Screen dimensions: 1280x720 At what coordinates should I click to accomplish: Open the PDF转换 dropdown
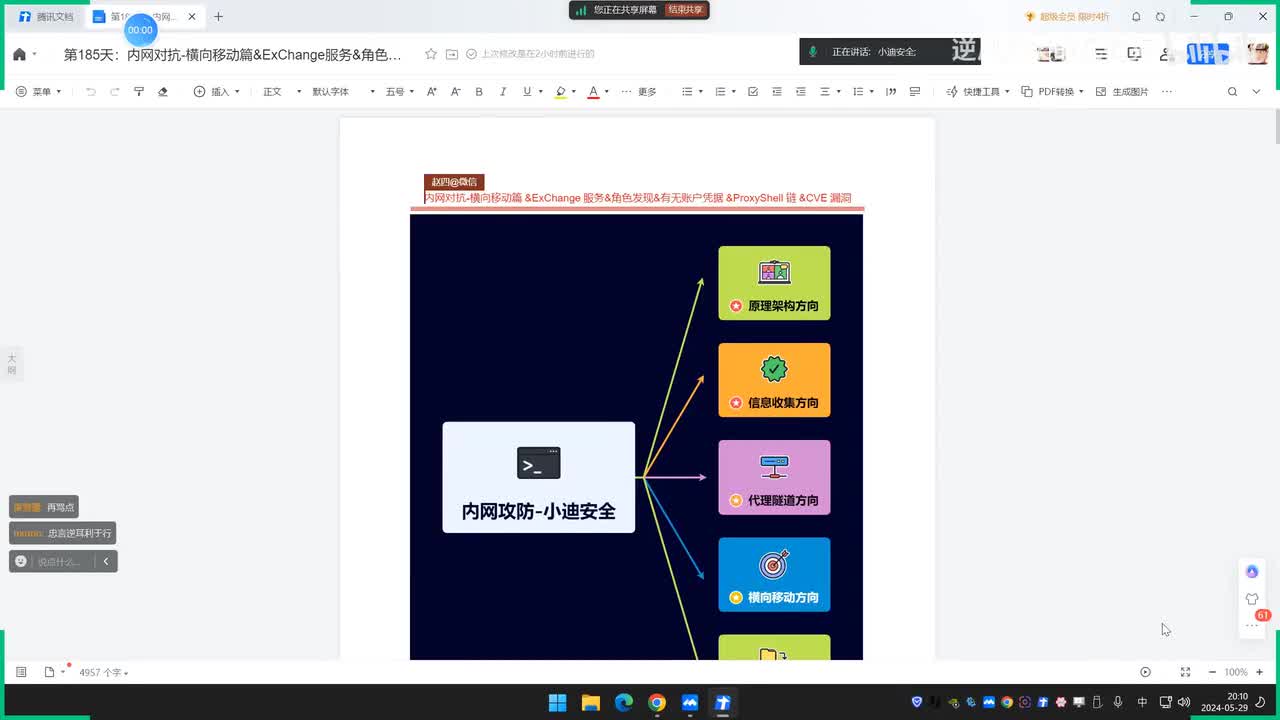(1053, 91)
